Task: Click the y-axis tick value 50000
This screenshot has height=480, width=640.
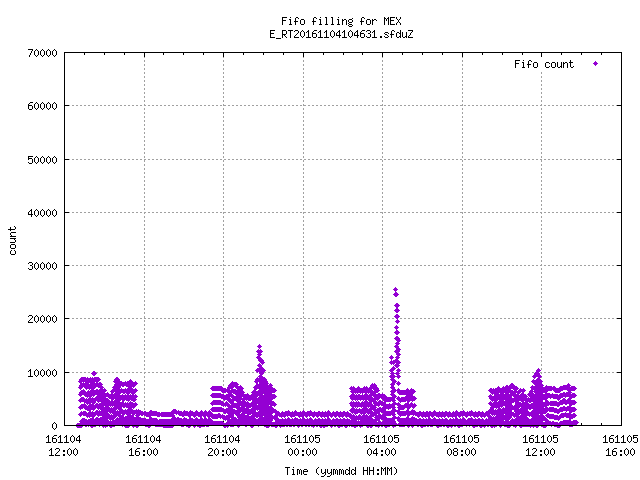Action: [x=42, y=160]
